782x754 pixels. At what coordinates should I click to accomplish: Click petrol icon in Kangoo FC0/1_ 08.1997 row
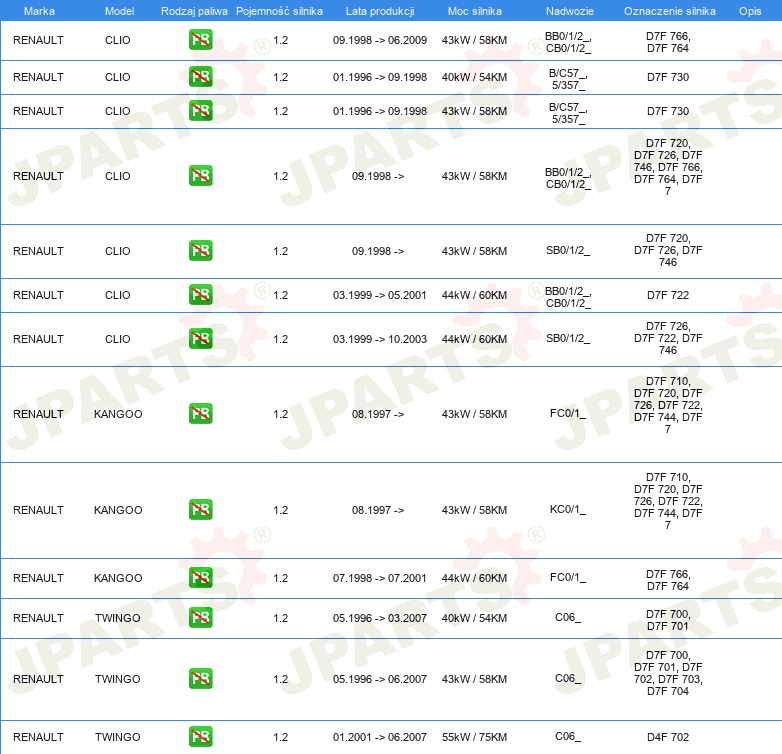200,414
